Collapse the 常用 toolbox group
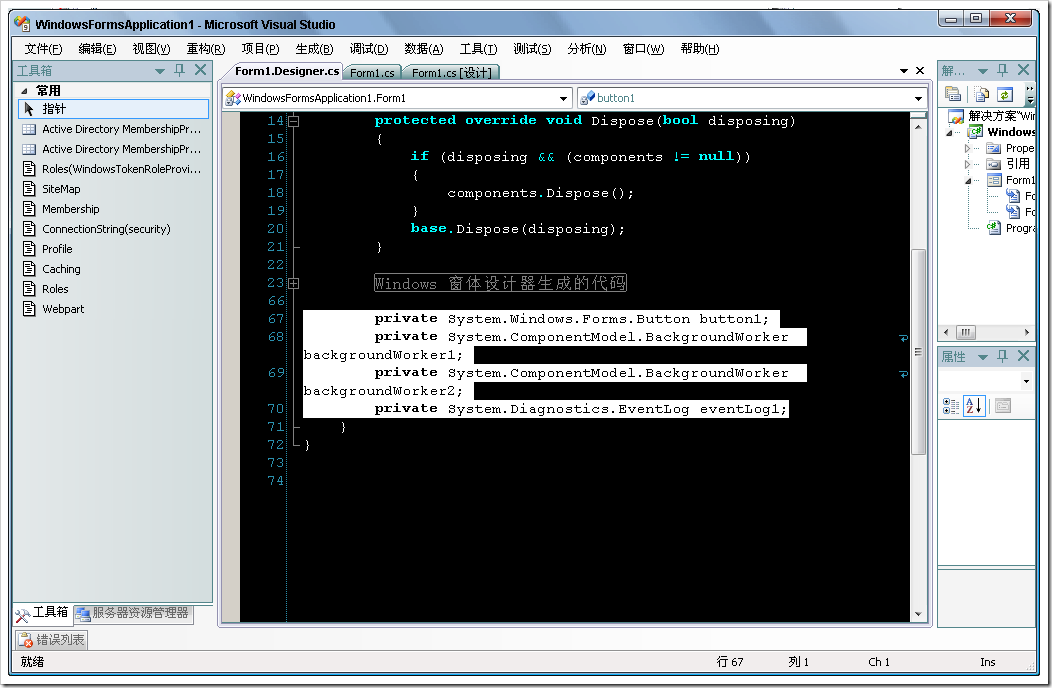 (24, 91)
